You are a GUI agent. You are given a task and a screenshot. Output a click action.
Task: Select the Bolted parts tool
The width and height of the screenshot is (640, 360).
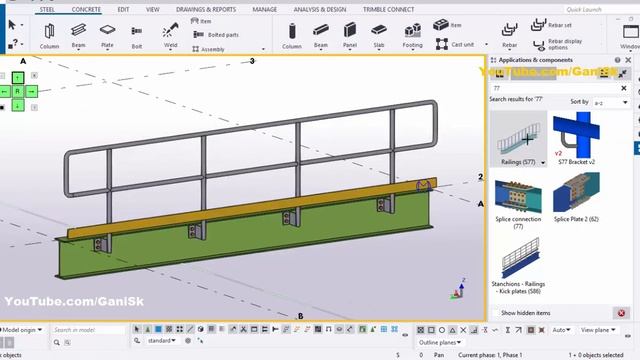pos(216,35)
